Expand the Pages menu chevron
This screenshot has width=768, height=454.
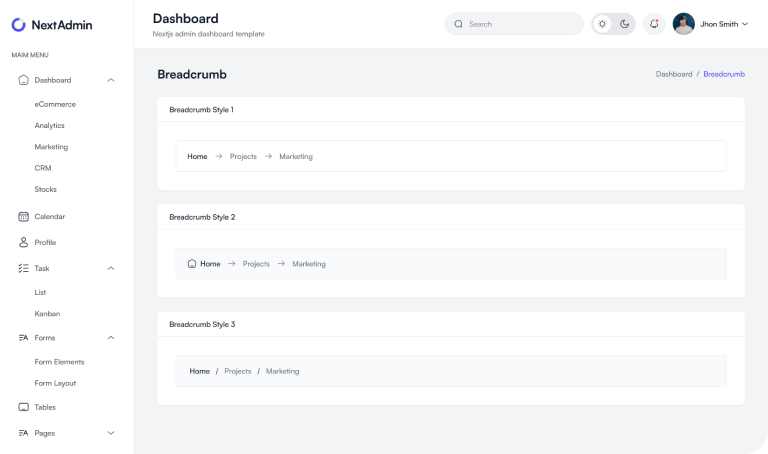click(111, 433)
